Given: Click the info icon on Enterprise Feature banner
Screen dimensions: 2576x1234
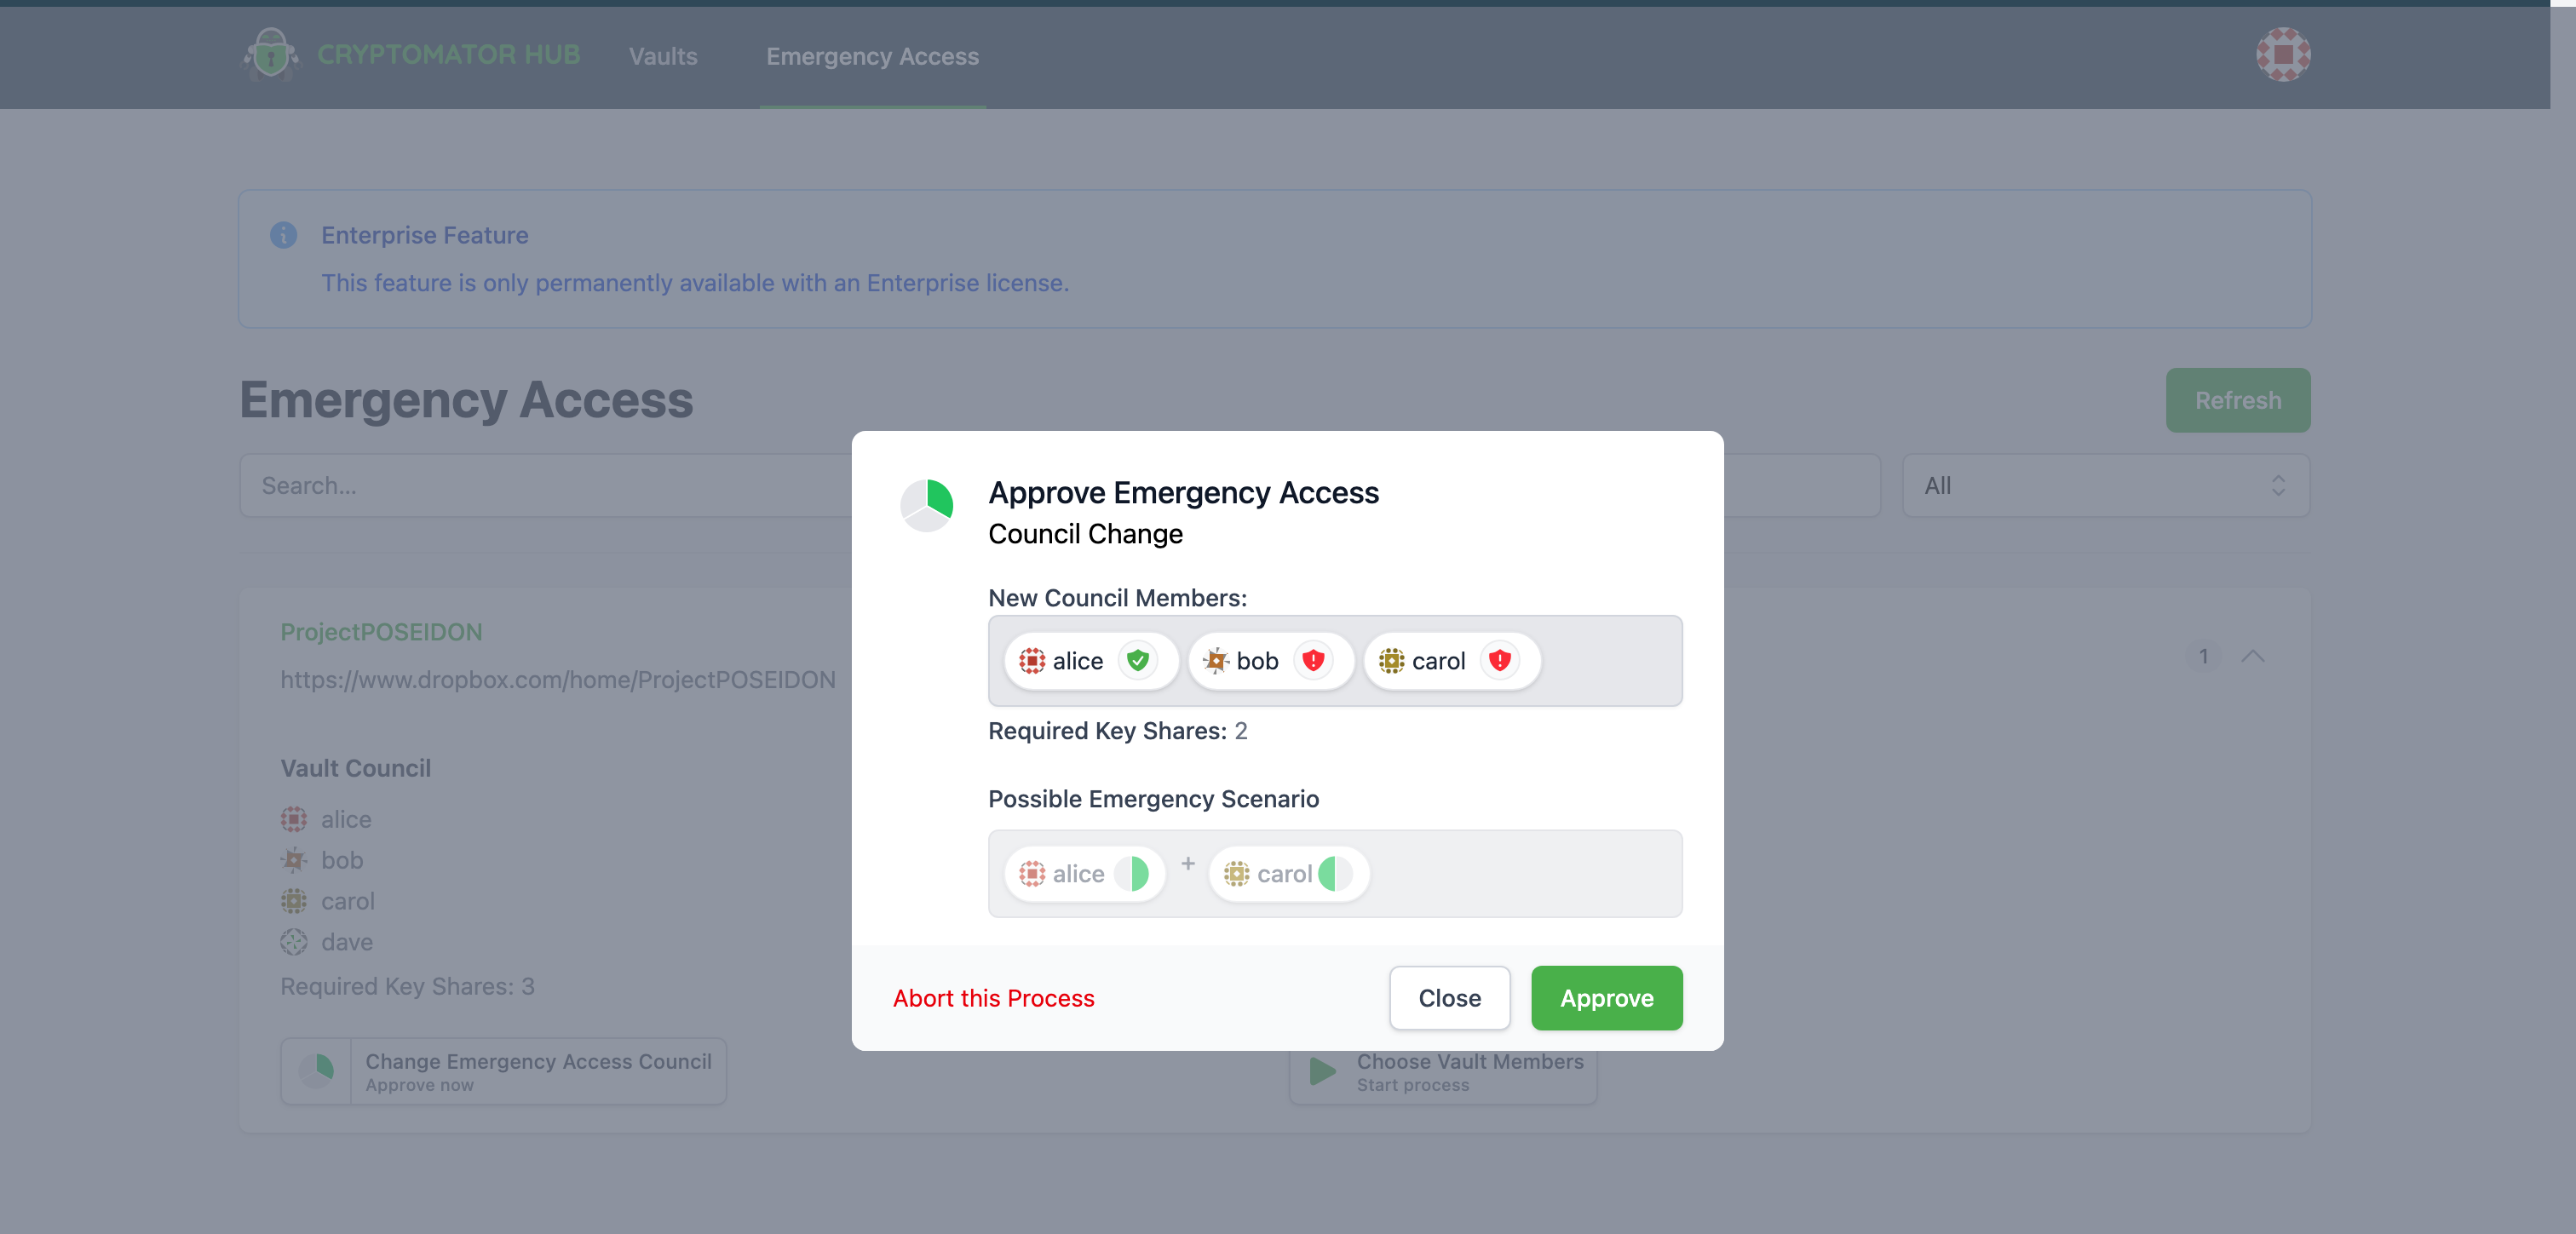Looking at the screenshot, I should [x=283, y=235].
